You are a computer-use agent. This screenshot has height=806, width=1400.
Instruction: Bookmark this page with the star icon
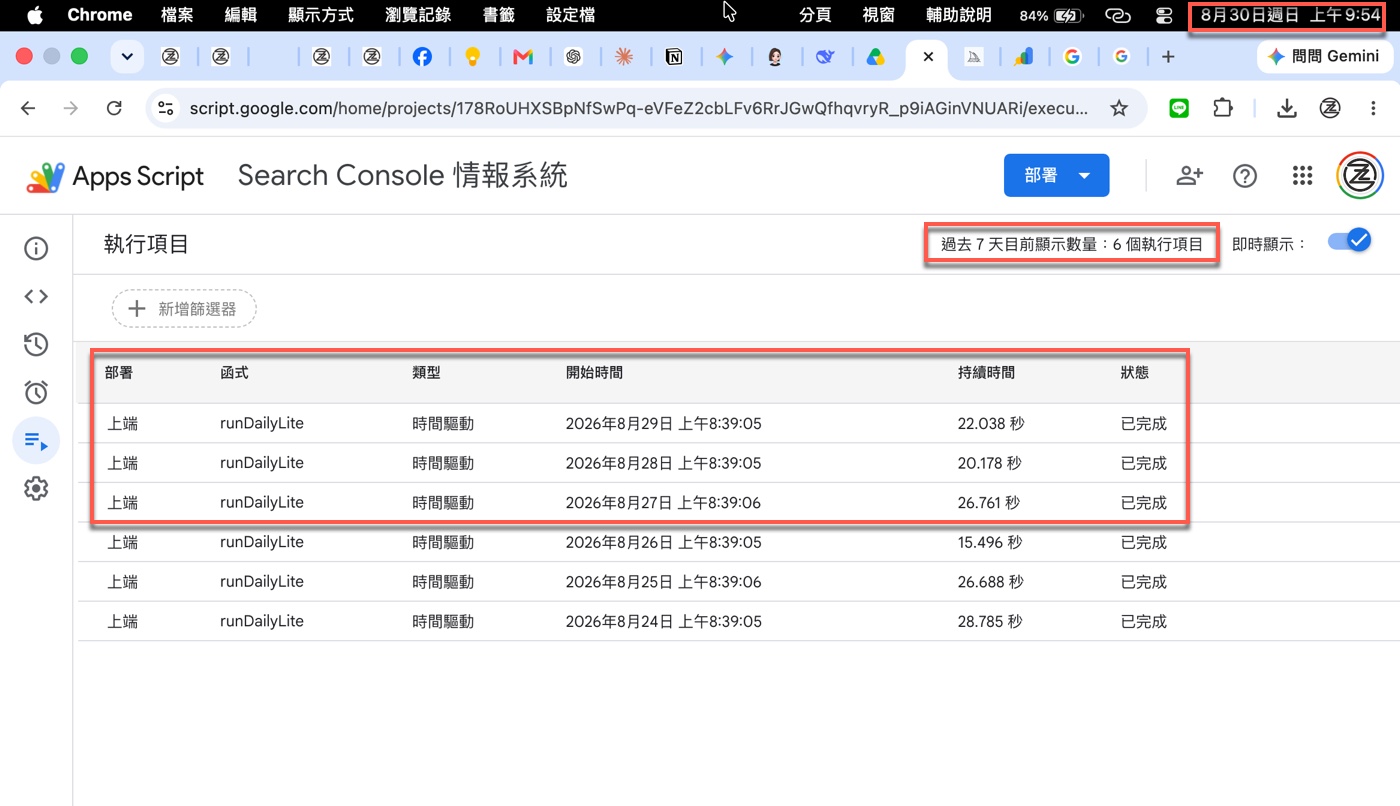pyautogui.click(x=1119, y=108)
